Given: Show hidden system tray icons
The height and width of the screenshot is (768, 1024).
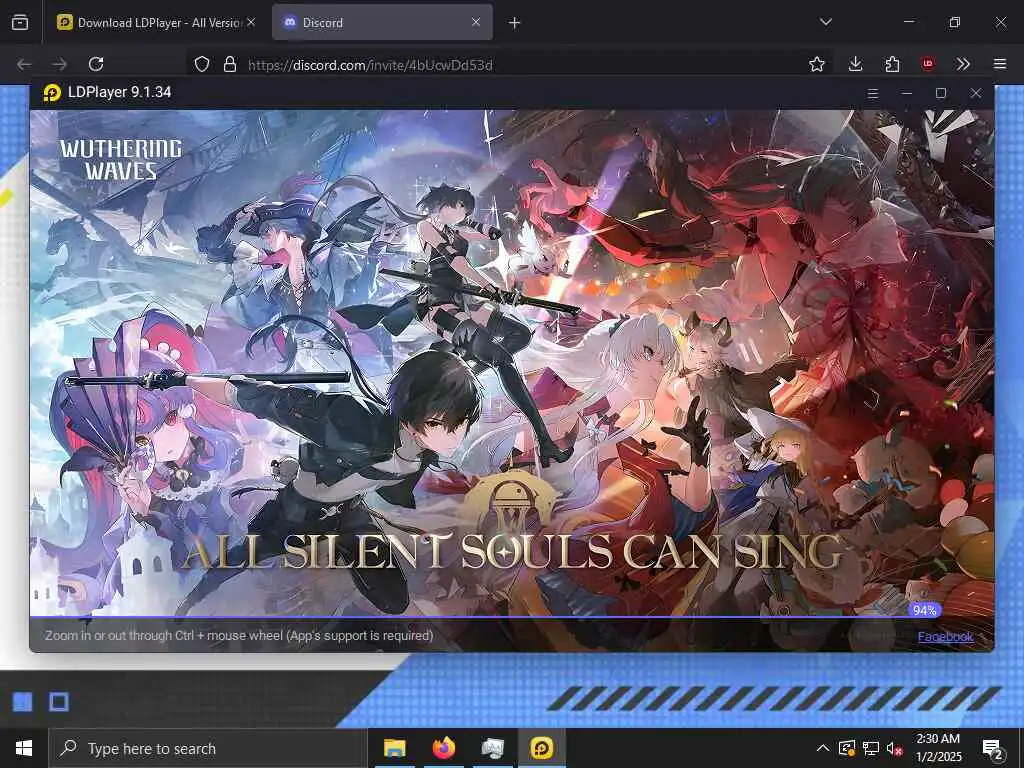Looking at the screenshot, I should (x=823, y=748).
